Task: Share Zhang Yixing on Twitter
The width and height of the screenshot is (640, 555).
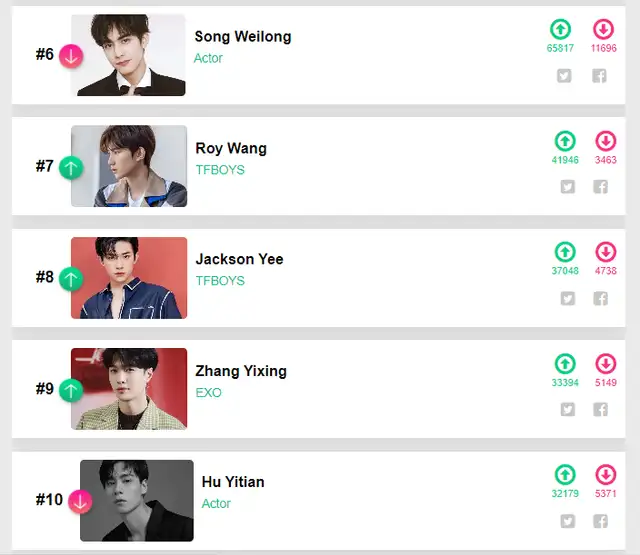Action: [568, 409]
